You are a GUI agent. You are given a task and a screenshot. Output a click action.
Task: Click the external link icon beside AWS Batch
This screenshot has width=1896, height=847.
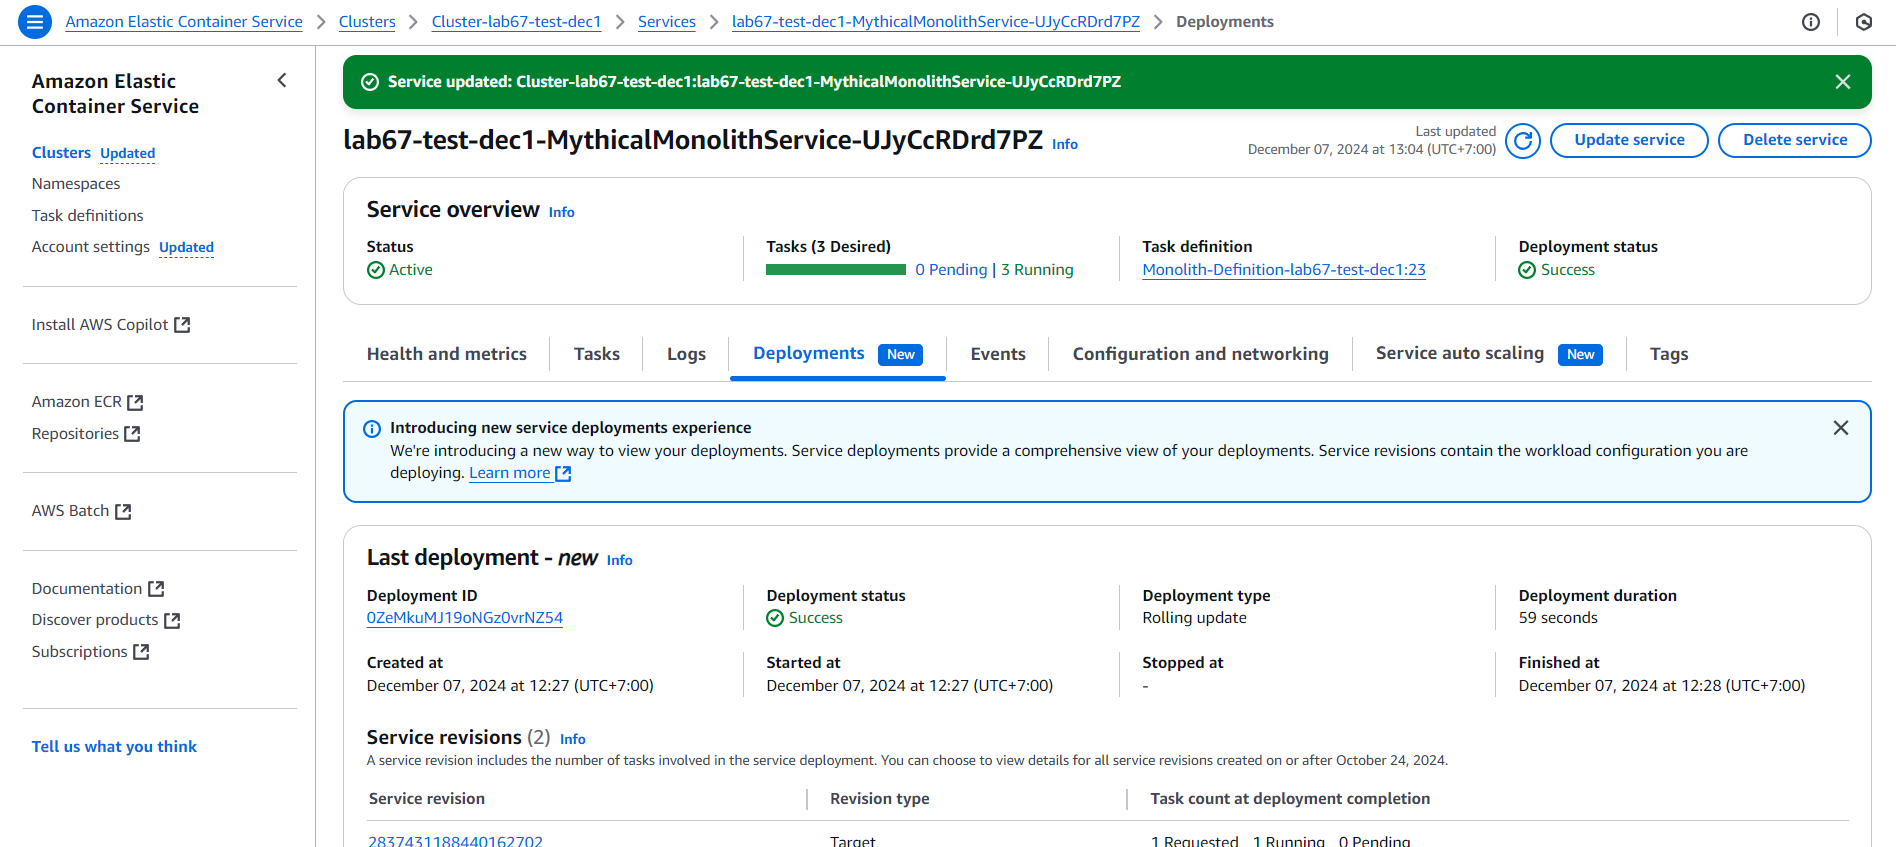point(123,511)
